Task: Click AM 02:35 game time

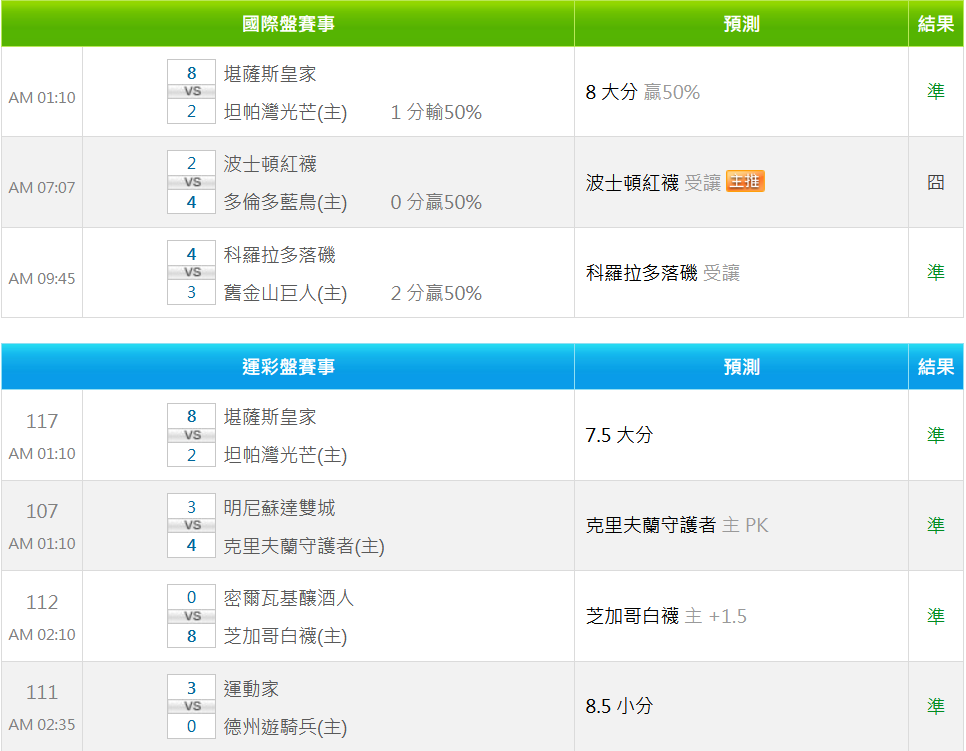Action: click(42, 725)
